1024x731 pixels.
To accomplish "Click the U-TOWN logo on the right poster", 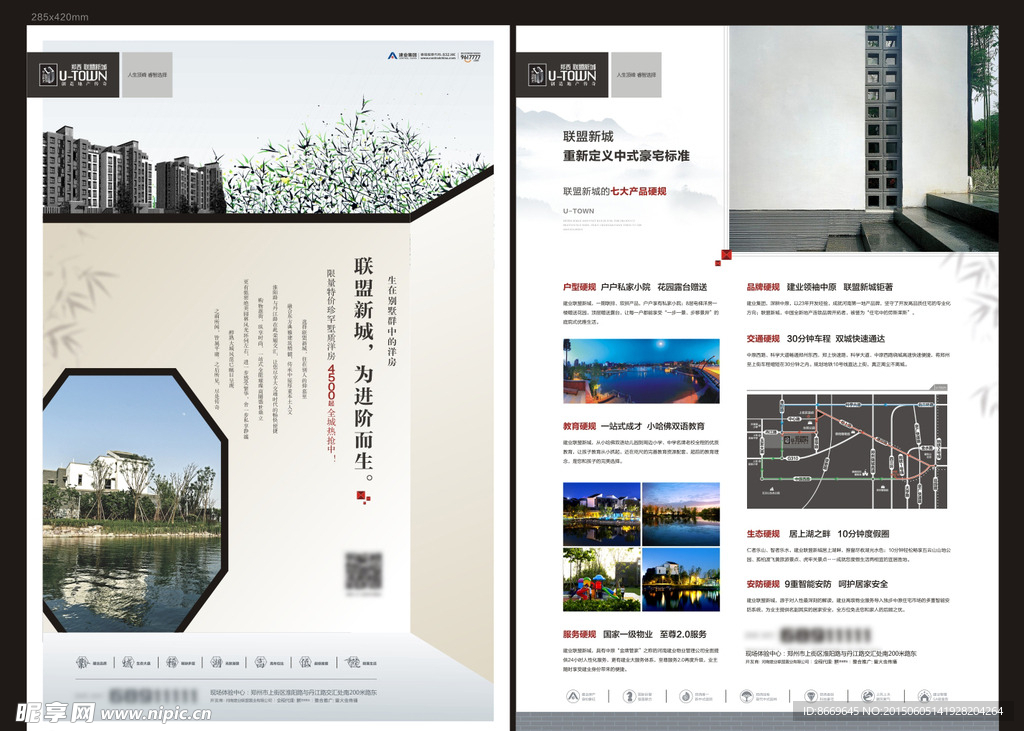I will coord(562,75).
